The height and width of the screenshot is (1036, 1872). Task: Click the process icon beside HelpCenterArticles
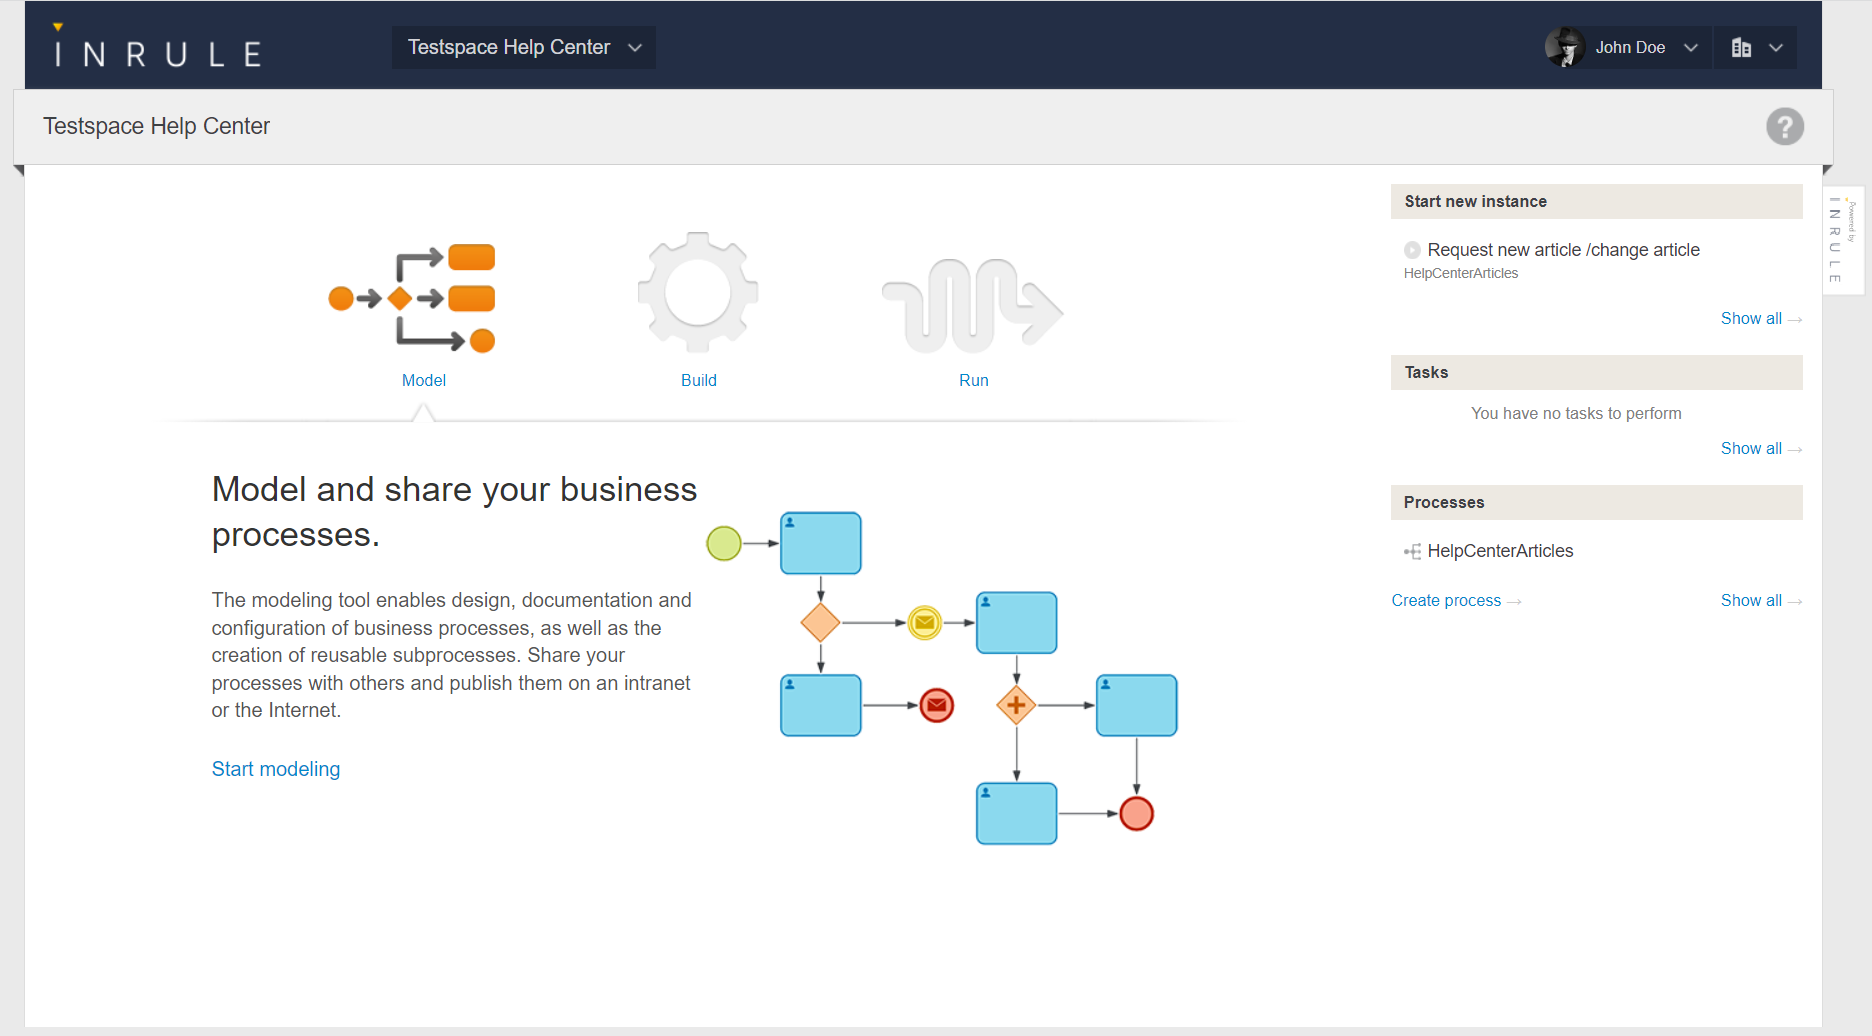coord(1412,552)
